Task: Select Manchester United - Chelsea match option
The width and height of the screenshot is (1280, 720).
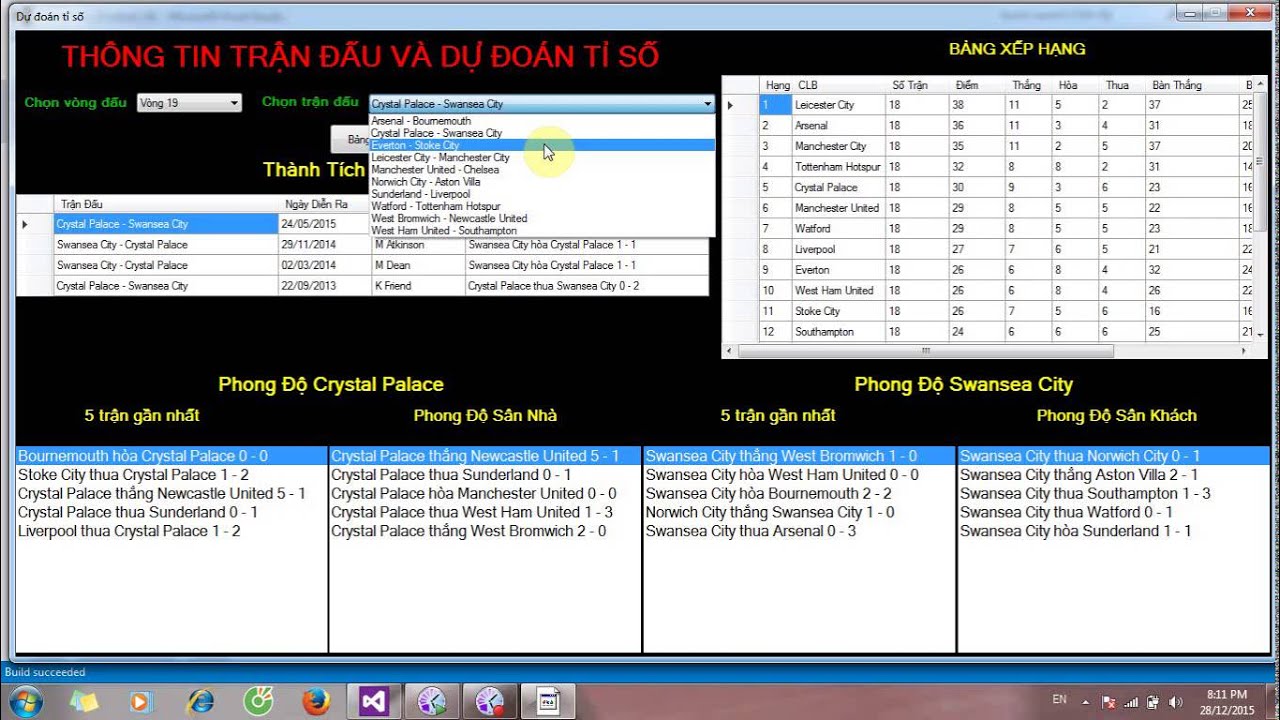Action: [x=542, y=170]
